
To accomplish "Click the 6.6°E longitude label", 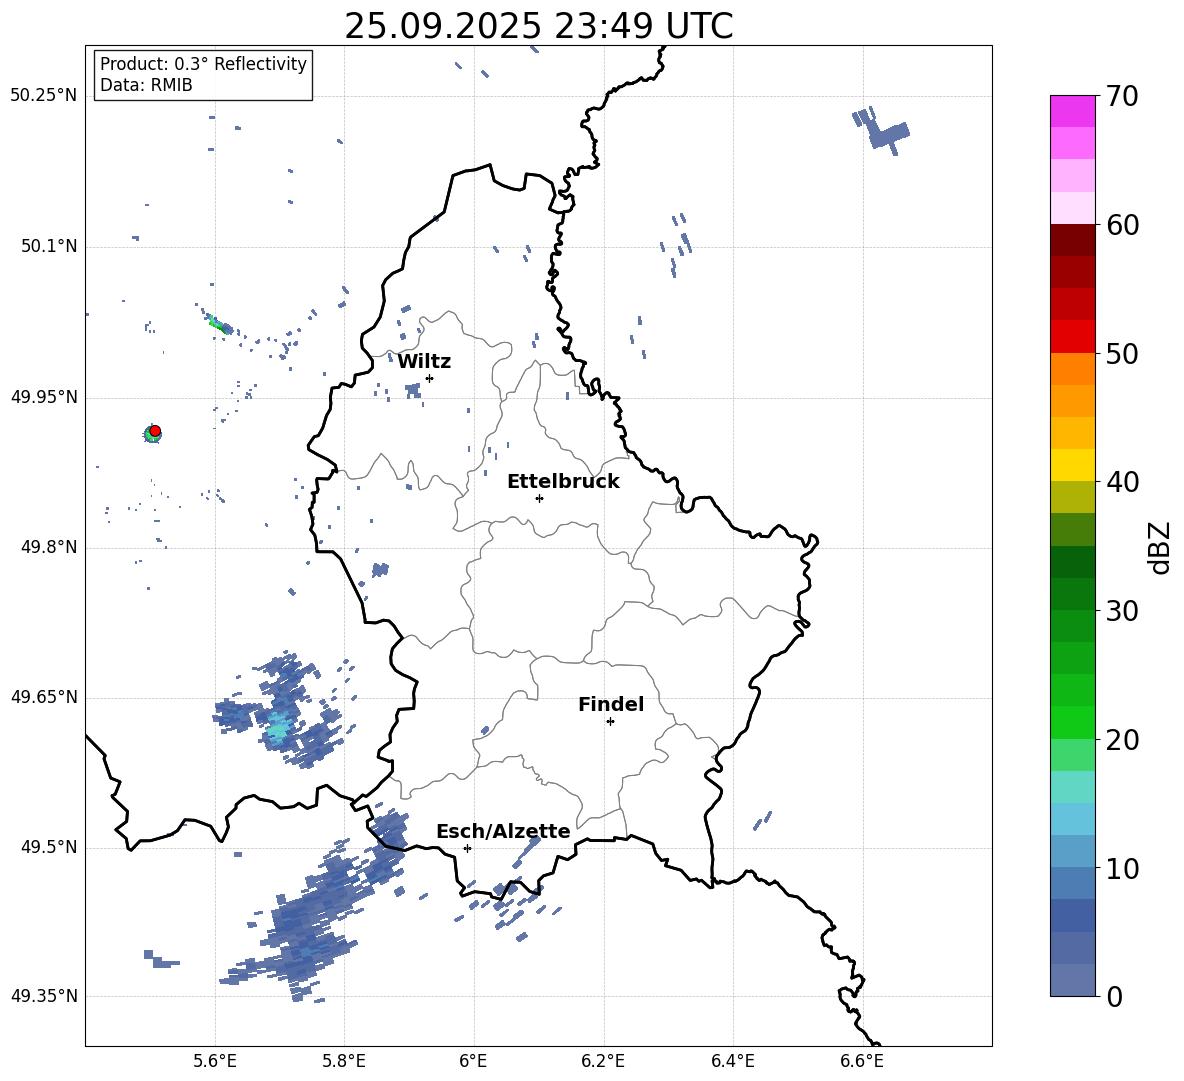I will [x=862, y=1062].
